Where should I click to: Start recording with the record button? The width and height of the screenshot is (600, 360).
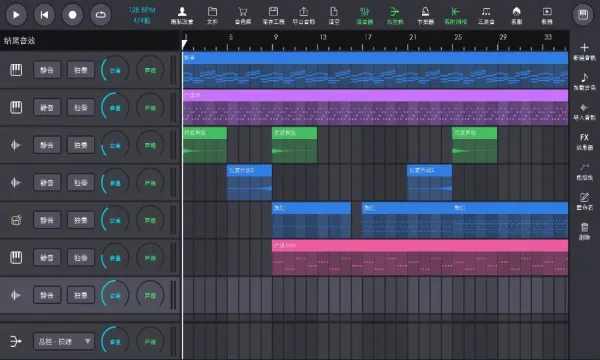72,15
